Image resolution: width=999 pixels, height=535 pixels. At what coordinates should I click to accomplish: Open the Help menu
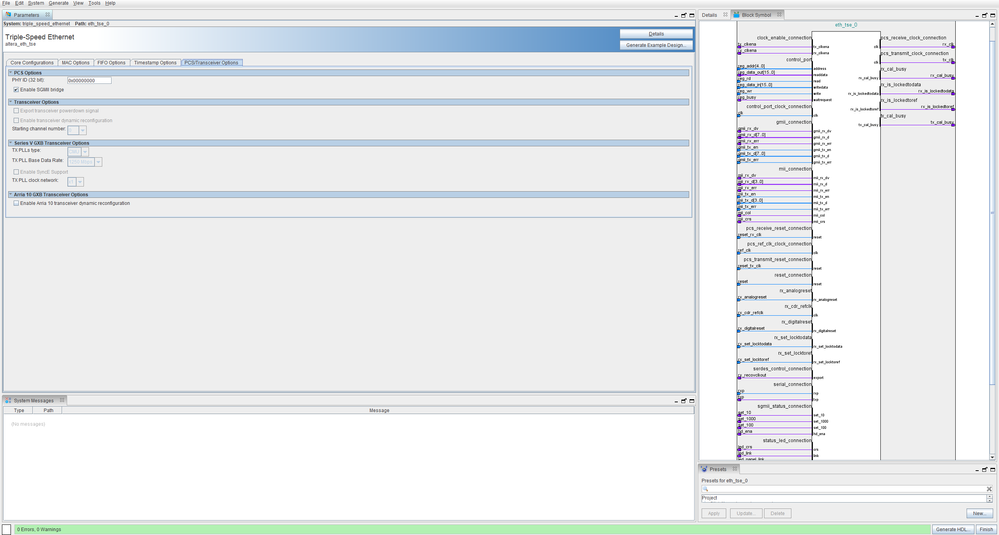coord(110,3)
